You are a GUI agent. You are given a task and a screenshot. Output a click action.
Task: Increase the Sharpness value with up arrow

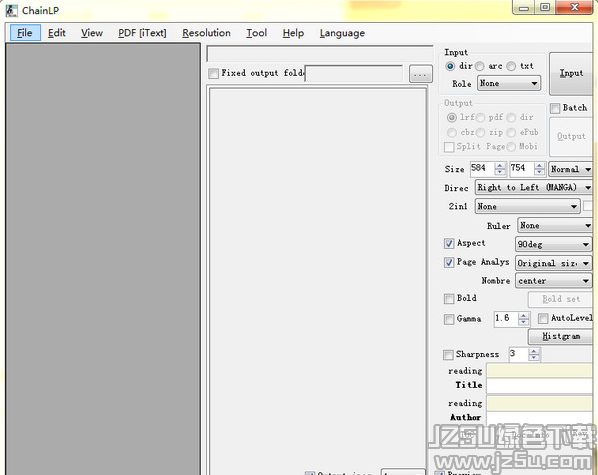click(x=534, y=351)
